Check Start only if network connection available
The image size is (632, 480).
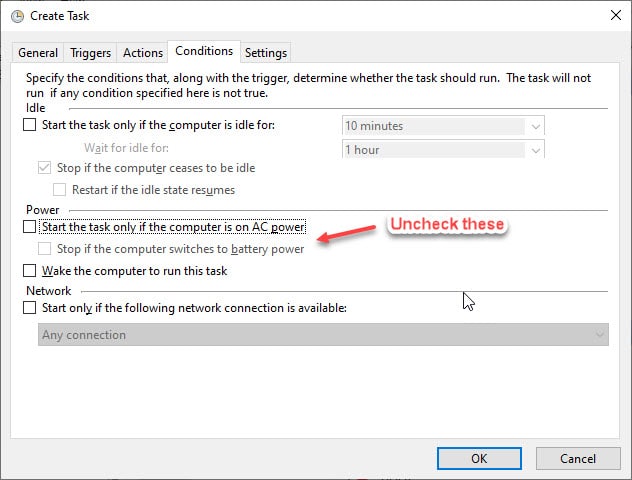pyautogui.click(x=29, y=308)
